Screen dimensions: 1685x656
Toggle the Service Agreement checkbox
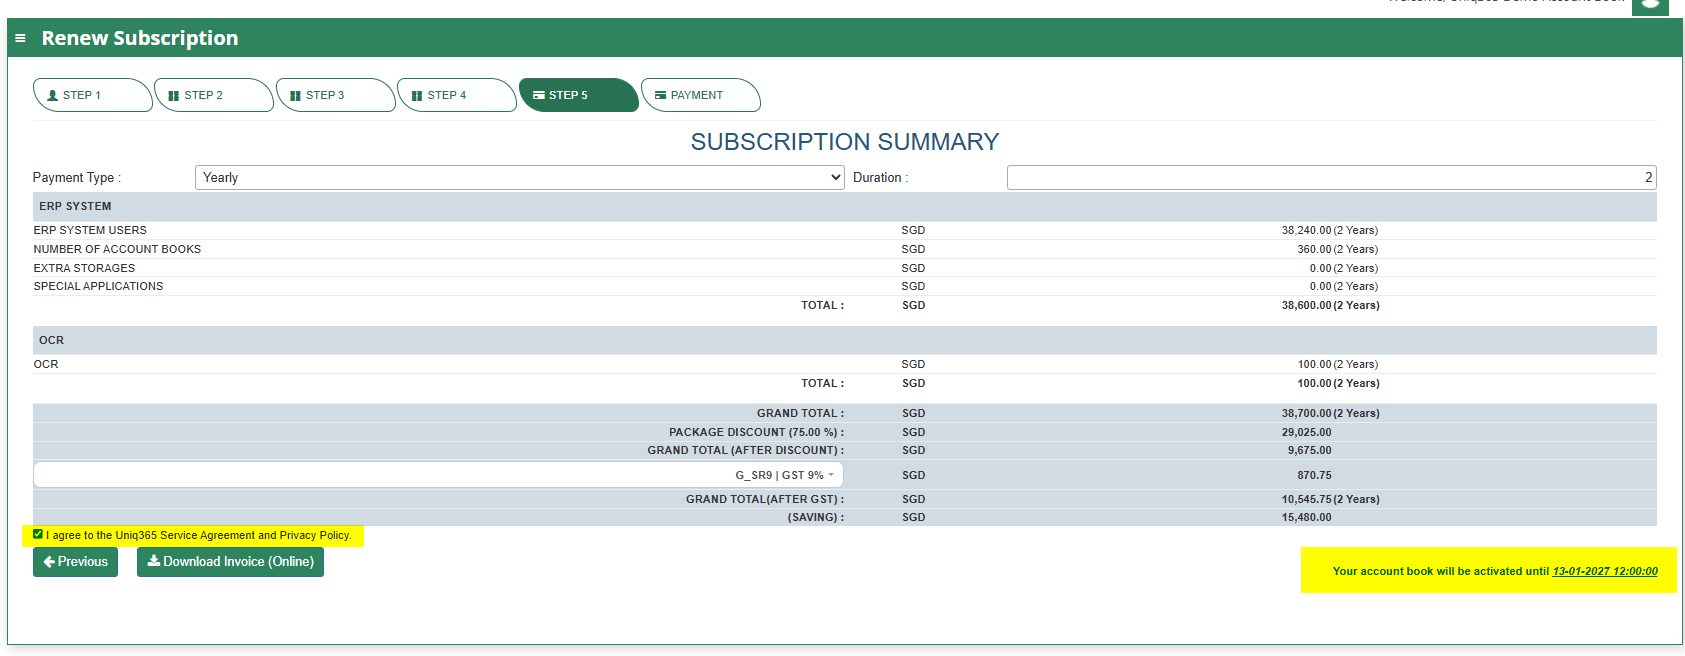click(x=38, y=534)
